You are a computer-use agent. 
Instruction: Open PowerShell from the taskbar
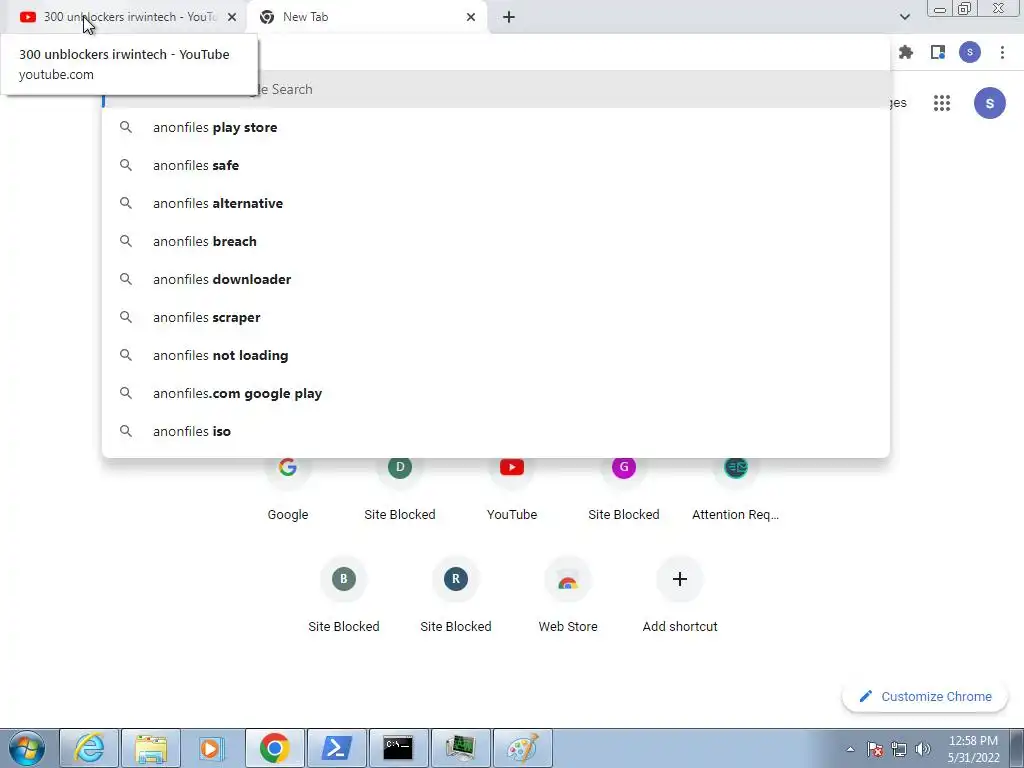pos(336,748)
